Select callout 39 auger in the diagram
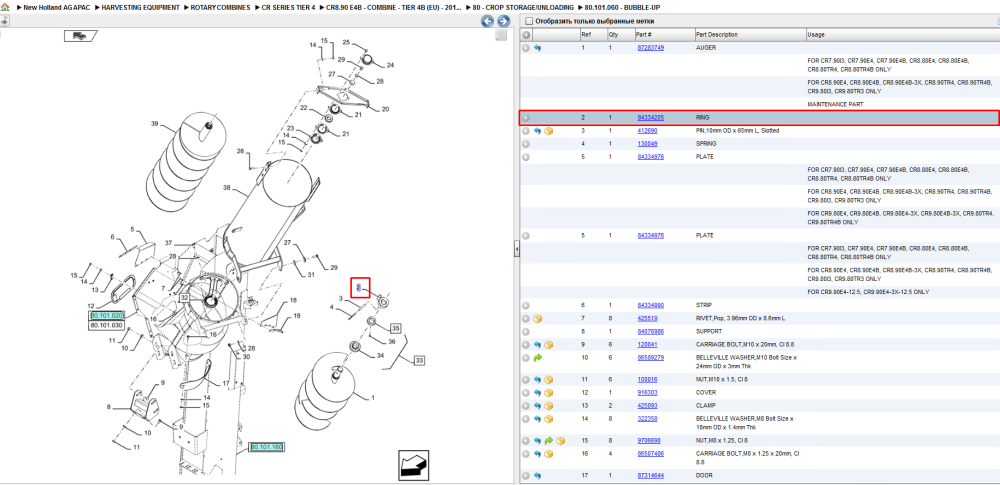 (x=154, y=124)
